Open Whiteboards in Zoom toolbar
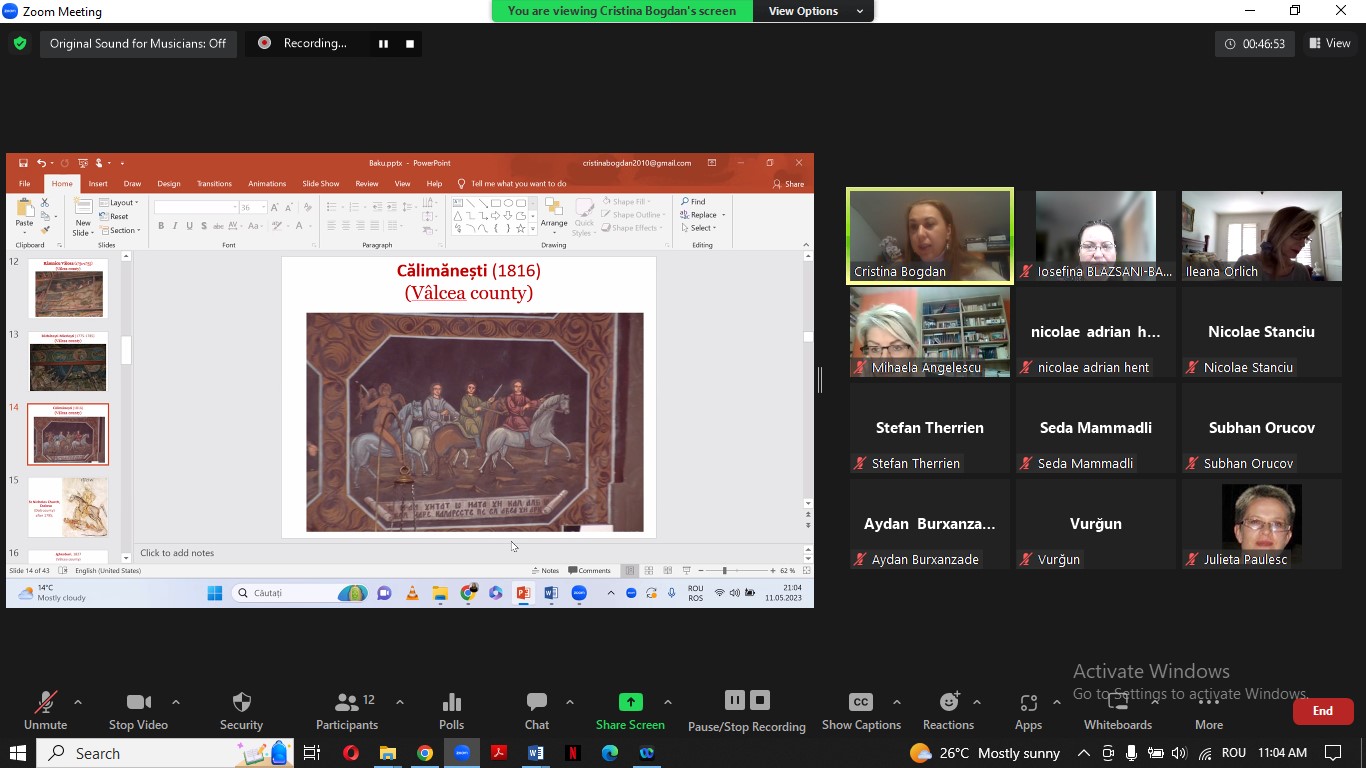Image resolution: width=1366 pixels, height=768 pixels. (1118, 711)
